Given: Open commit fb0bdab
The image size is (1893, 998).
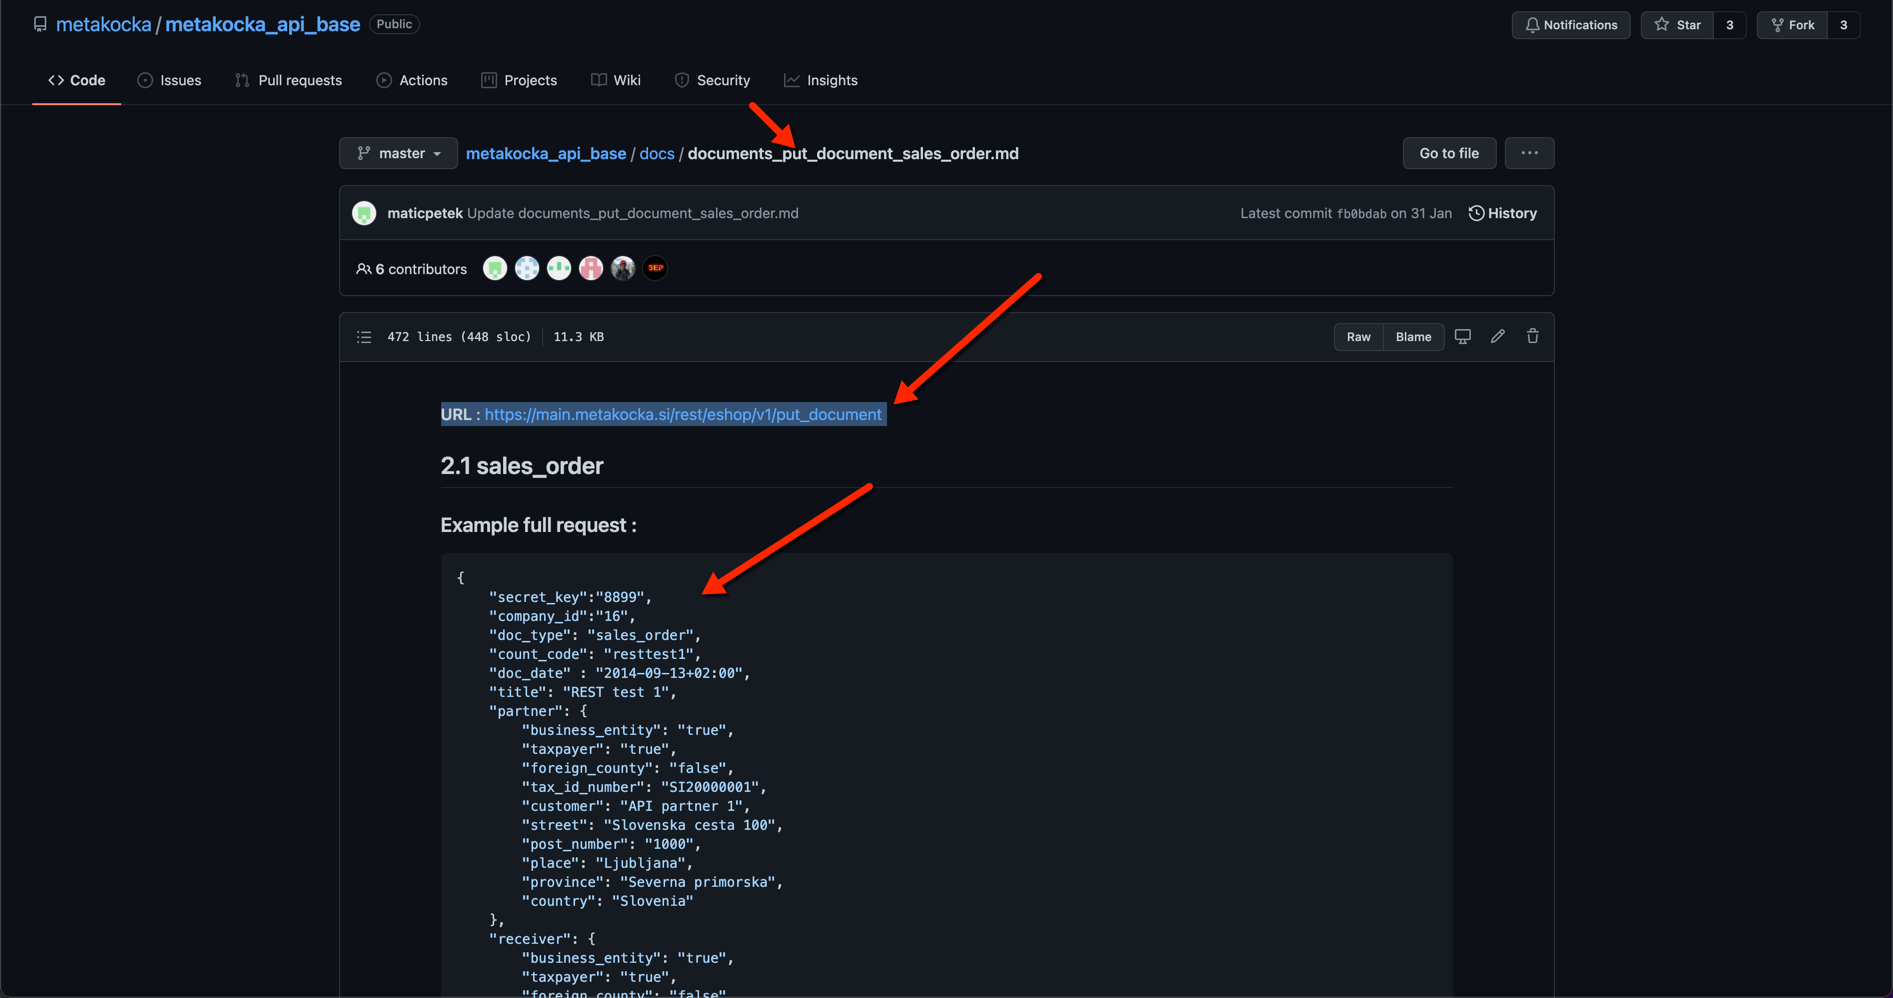Looking at the screenshot, I should tap(1361, 214).
